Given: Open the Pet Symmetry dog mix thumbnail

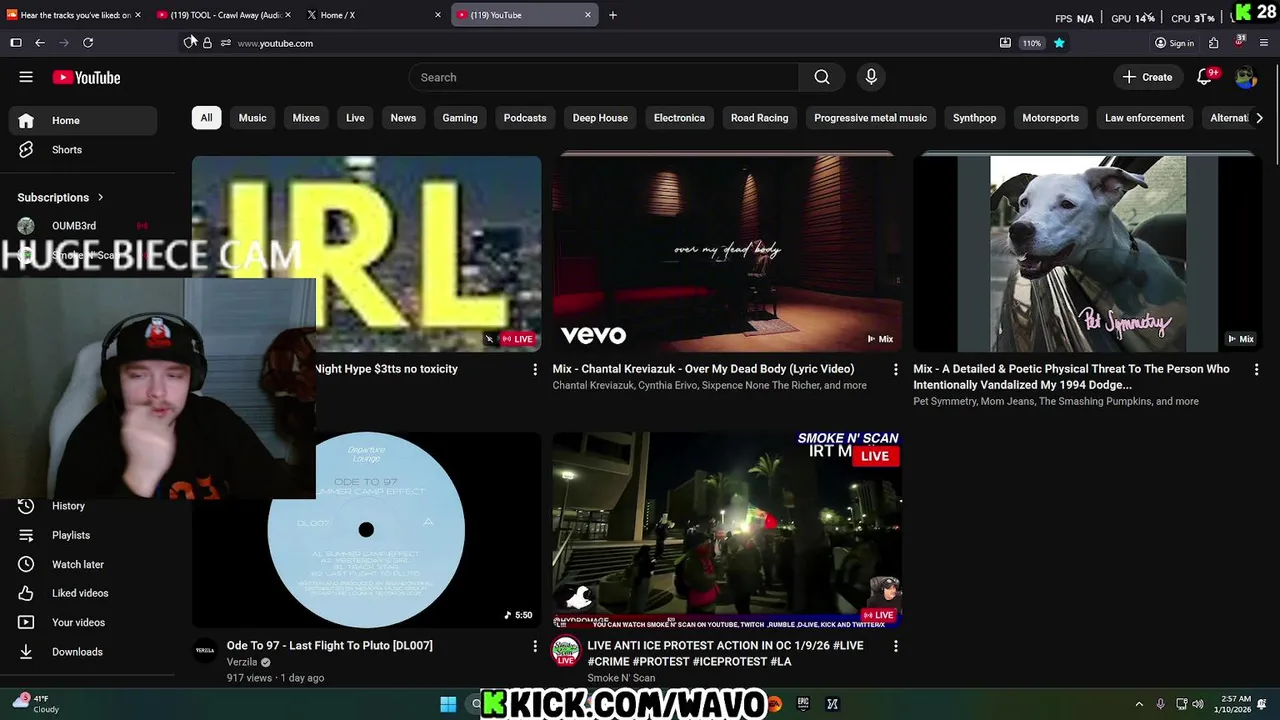Looking at the screenshot, I should point(1088,254).
